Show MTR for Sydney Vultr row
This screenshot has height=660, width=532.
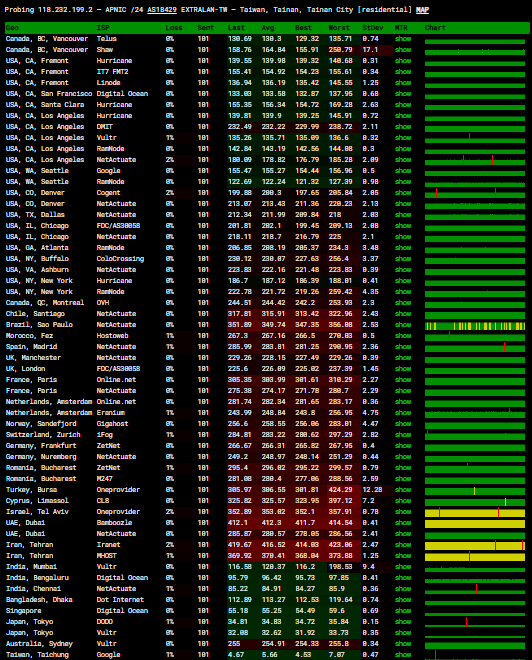click(x=403, y=644)
